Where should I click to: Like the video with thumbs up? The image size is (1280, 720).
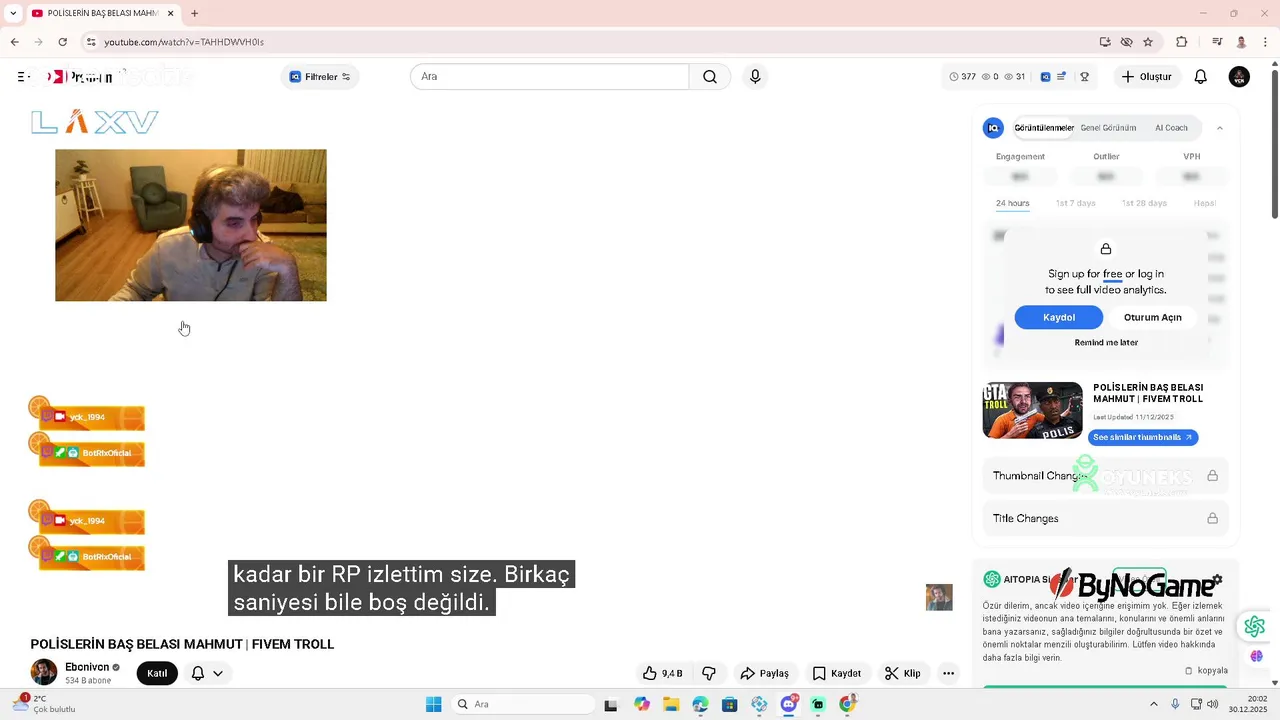coord(662,673)
